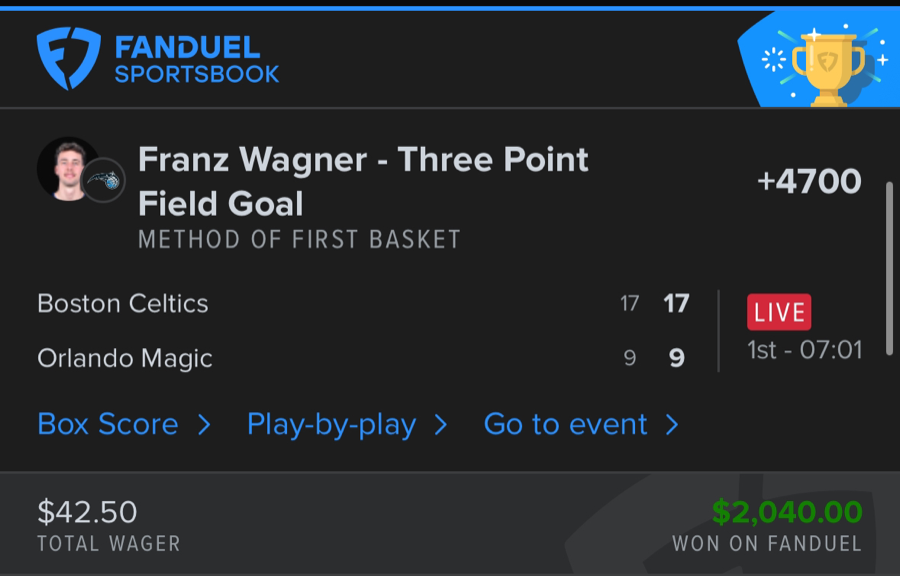Expand the arrow beside Play-by-play

(440, 425)
